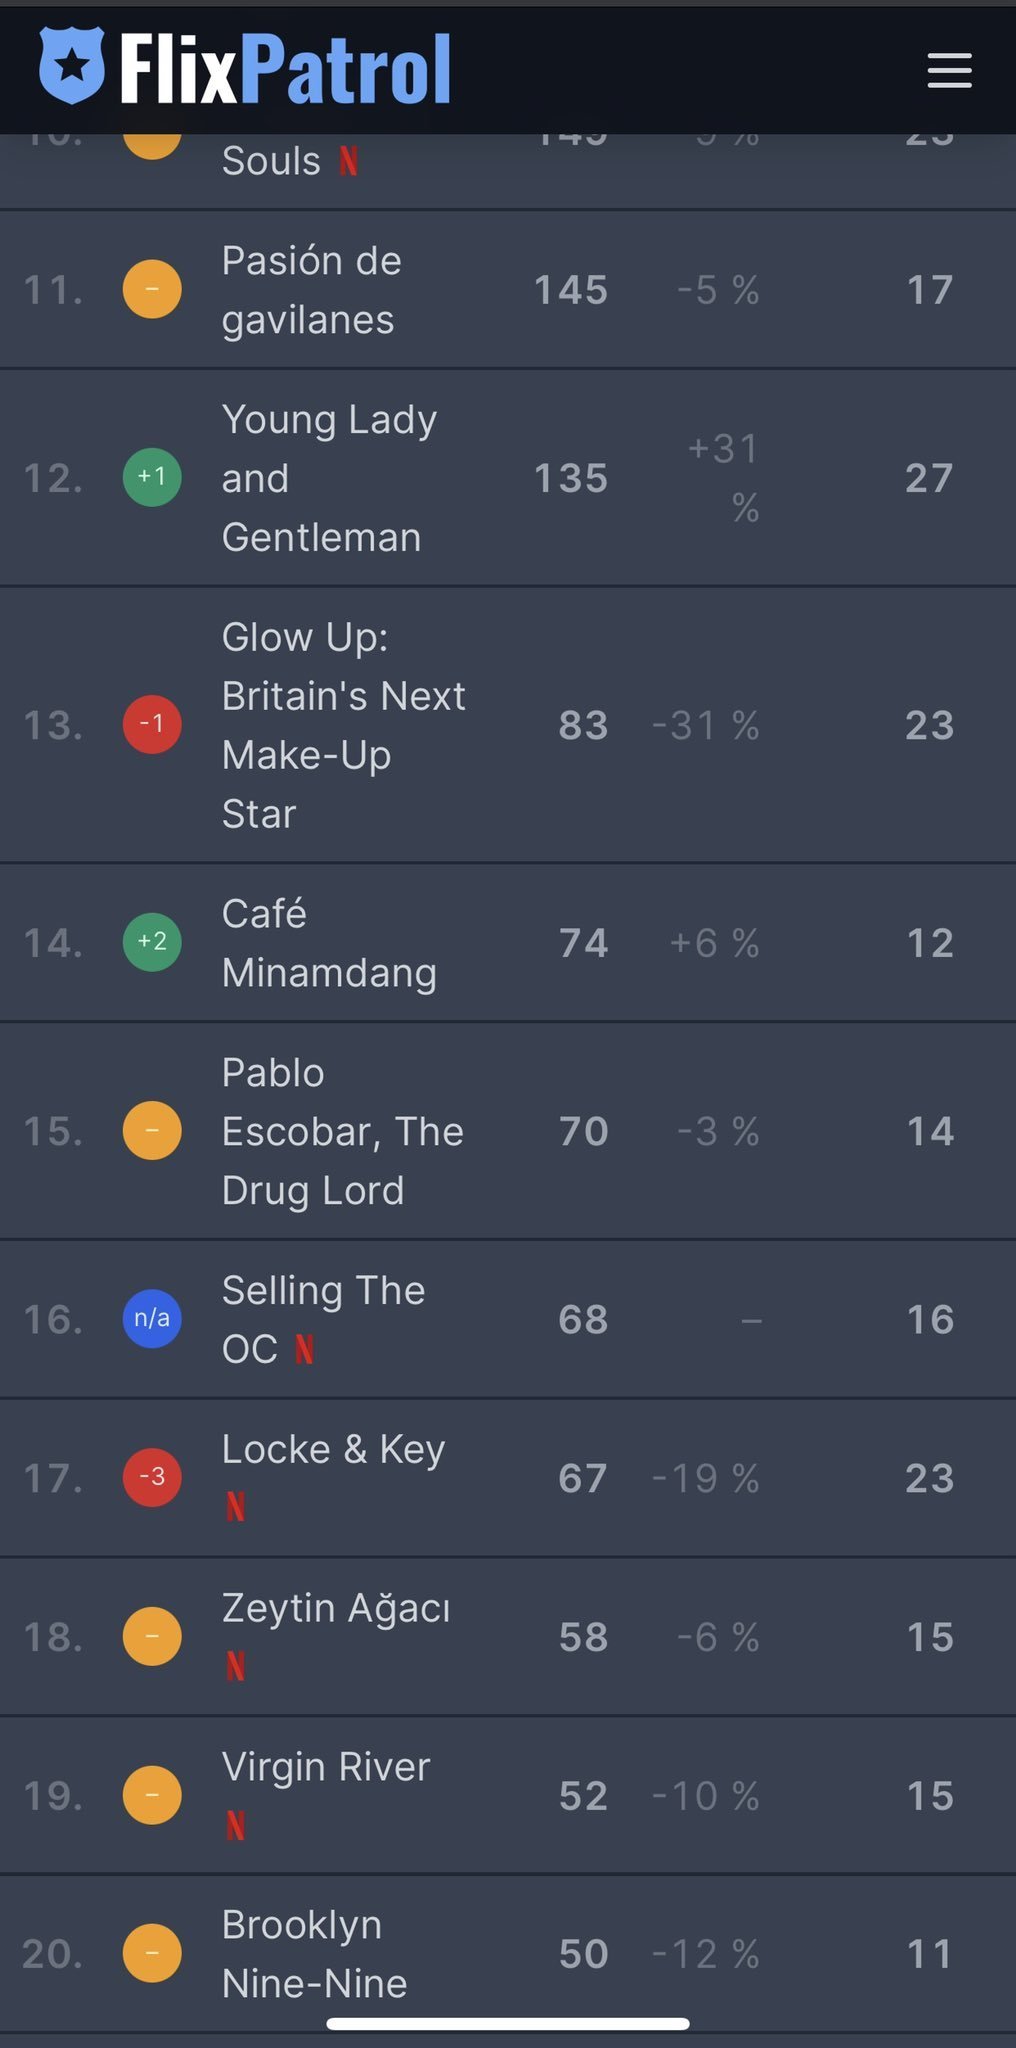Open Pasión de gavilanes title page
Image resolution: width=1016 pixels, height=2048 pixels.
click(310, 290)
